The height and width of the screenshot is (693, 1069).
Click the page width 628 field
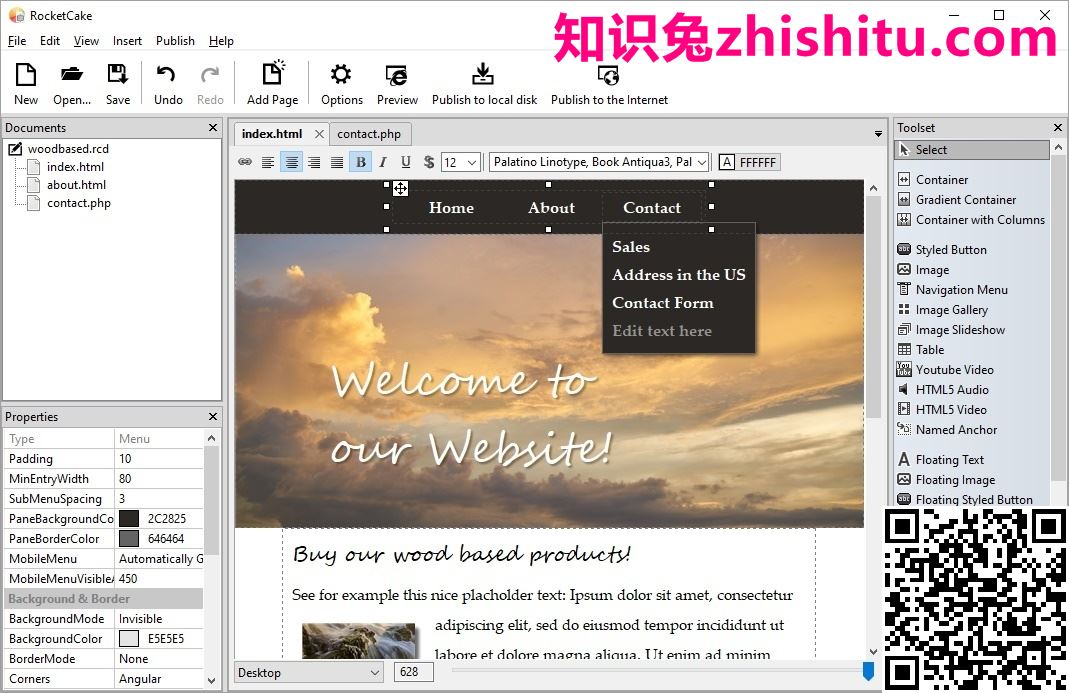click(413, 673)
